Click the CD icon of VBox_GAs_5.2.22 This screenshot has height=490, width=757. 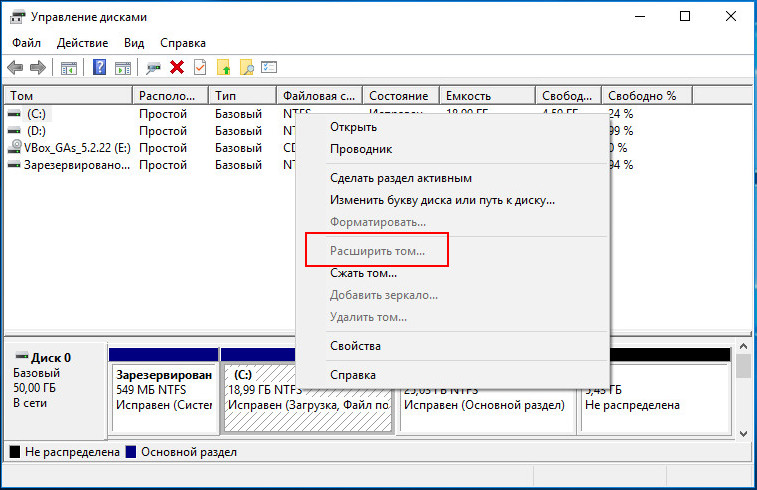15,147
